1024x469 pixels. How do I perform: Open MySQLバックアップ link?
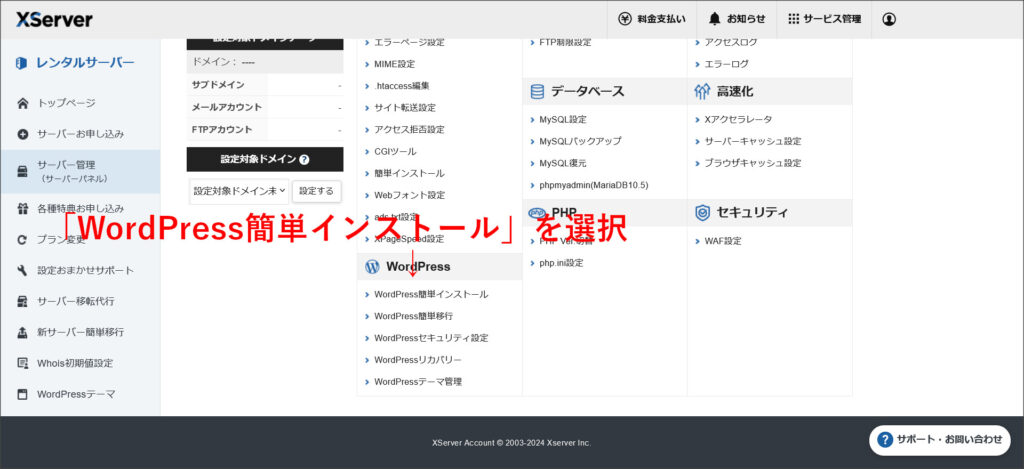tap(580, 141)
